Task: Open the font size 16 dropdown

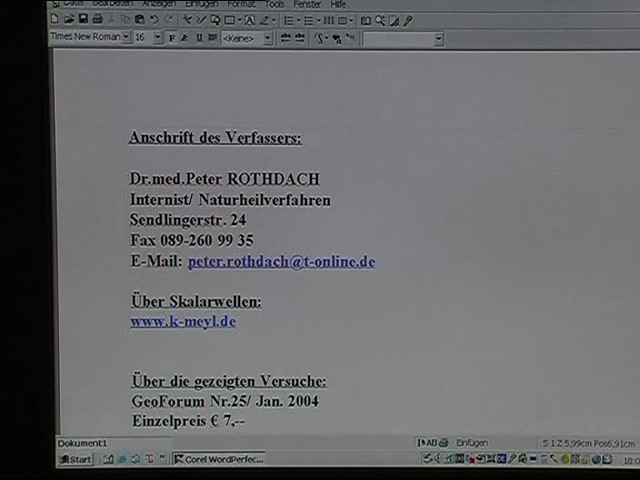Action: pos(158,38)
